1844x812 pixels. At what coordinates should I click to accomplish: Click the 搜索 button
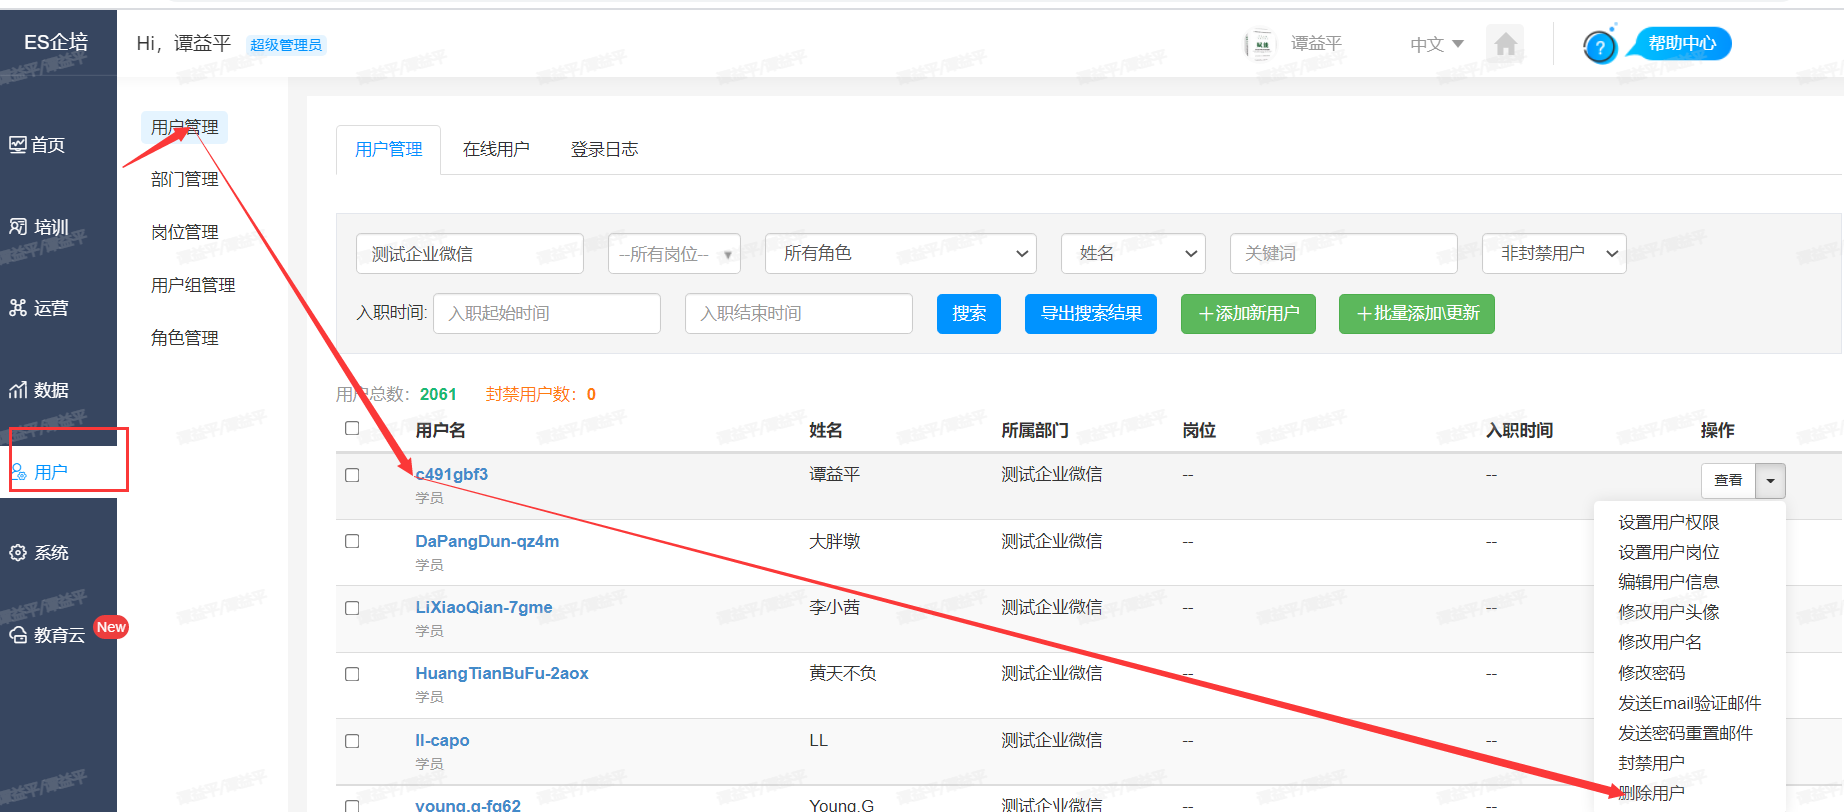[x=968, y=314]
